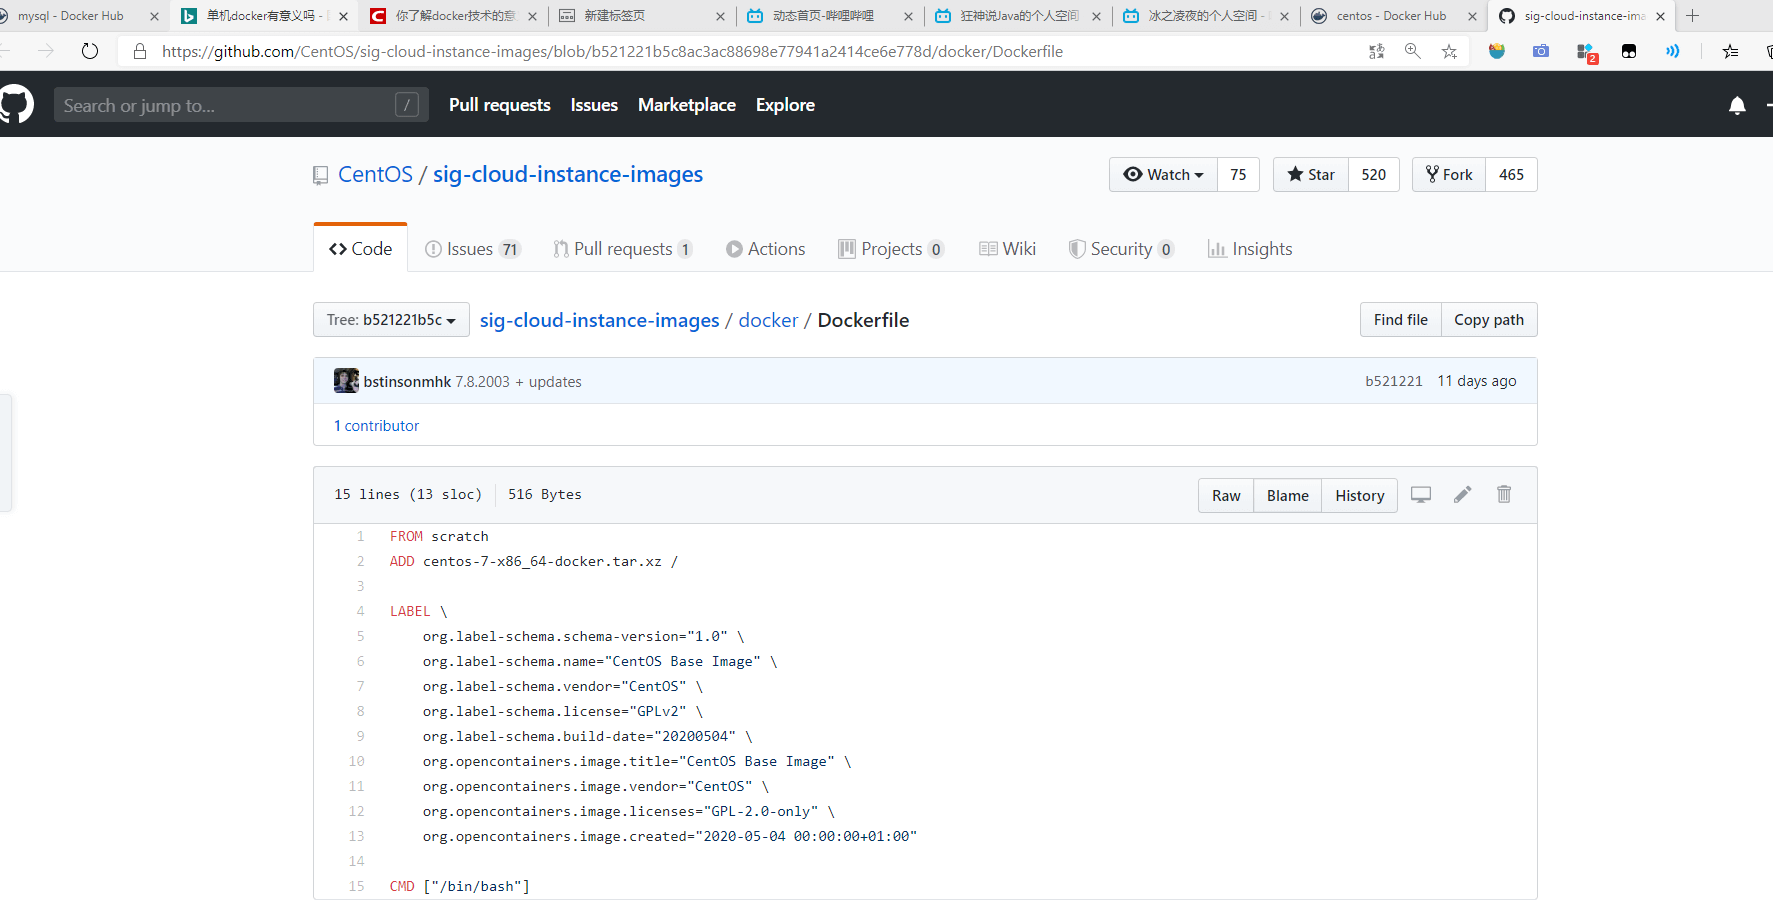Switch to centos - Docker Hub browser tab
This screenshot has height=913, width=1773.
pyautogui.click(x=1390, y=16)
